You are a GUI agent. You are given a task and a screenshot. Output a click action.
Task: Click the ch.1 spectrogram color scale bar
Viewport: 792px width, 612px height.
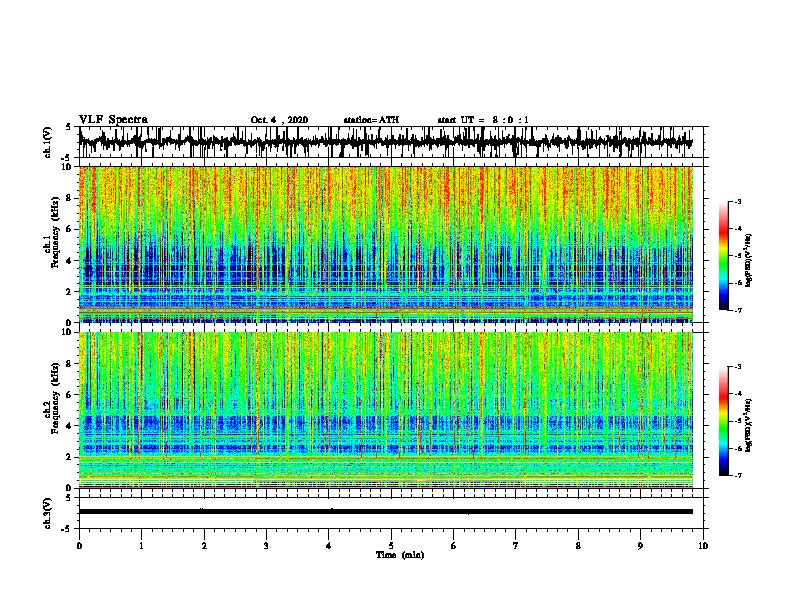tap(723, 256)
